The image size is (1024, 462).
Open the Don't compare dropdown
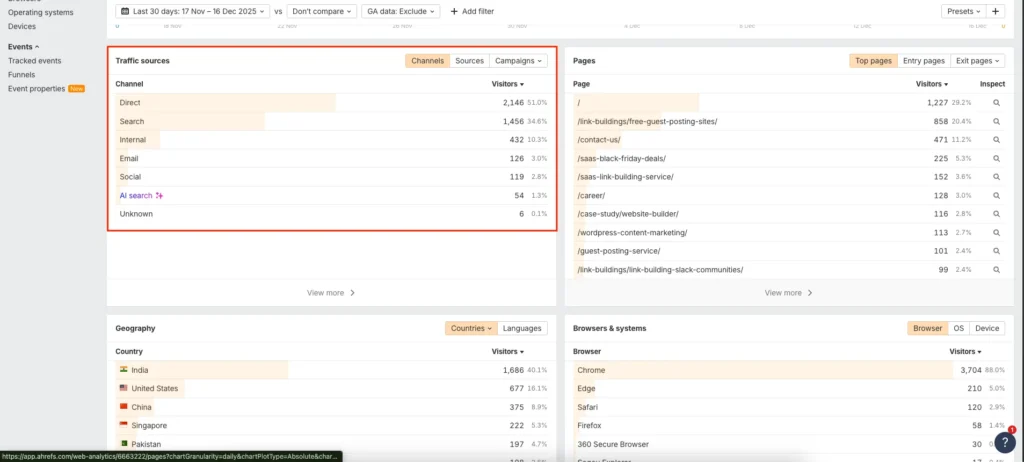pyautogui.click(x=322, y=11)
